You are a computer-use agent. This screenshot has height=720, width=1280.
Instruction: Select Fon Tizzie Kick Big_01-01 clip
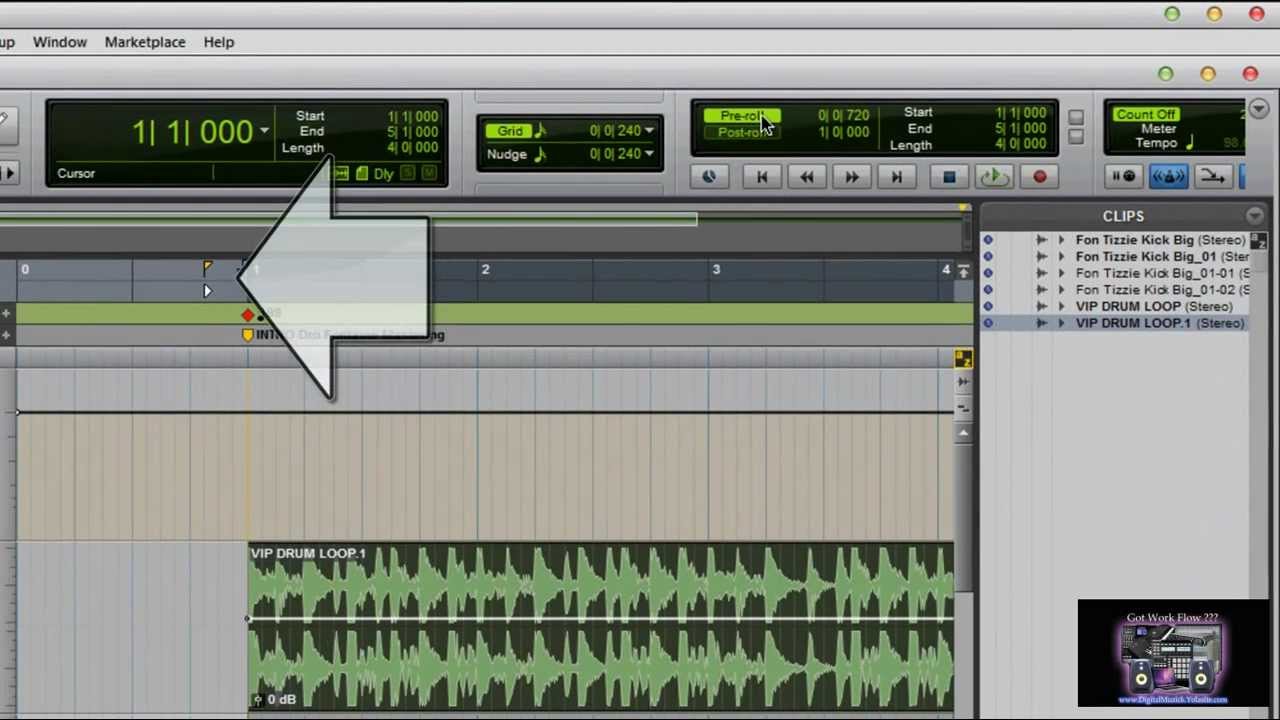point(1162,273)
